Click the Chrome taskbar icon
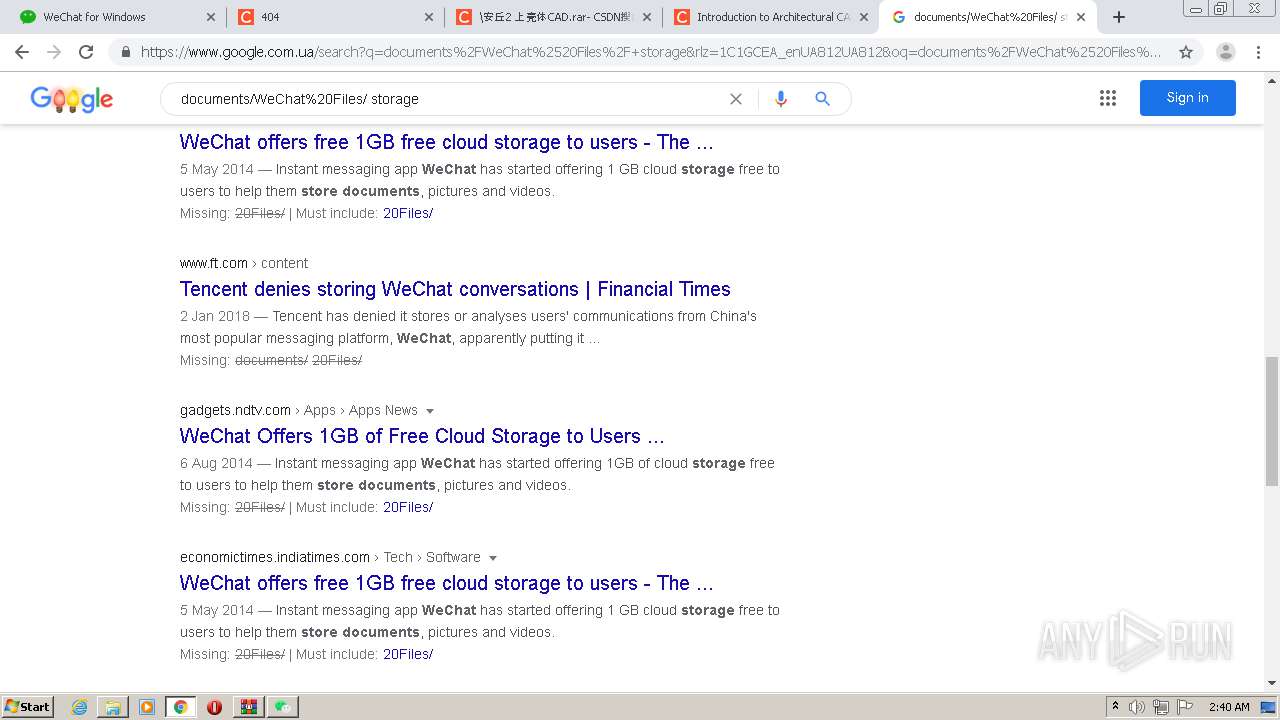This screenshot has width=1280, height=720. [180, 707]
